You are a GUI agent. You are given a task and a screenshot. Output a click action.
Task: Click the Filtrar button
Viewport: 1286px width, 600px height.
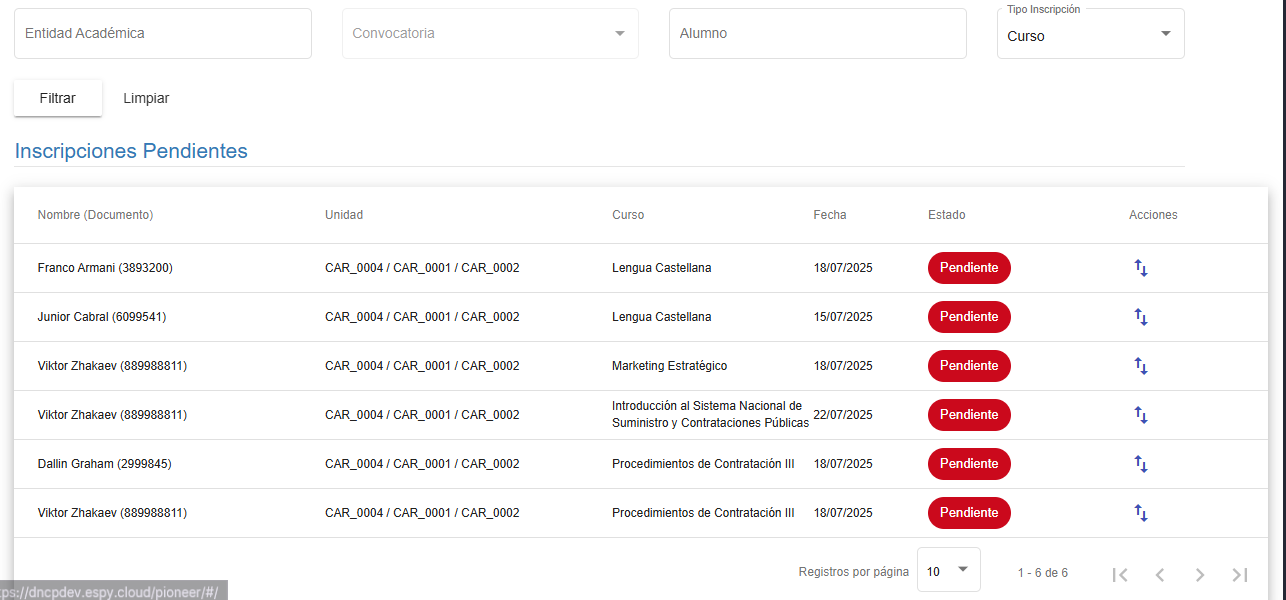click(58, 98)
